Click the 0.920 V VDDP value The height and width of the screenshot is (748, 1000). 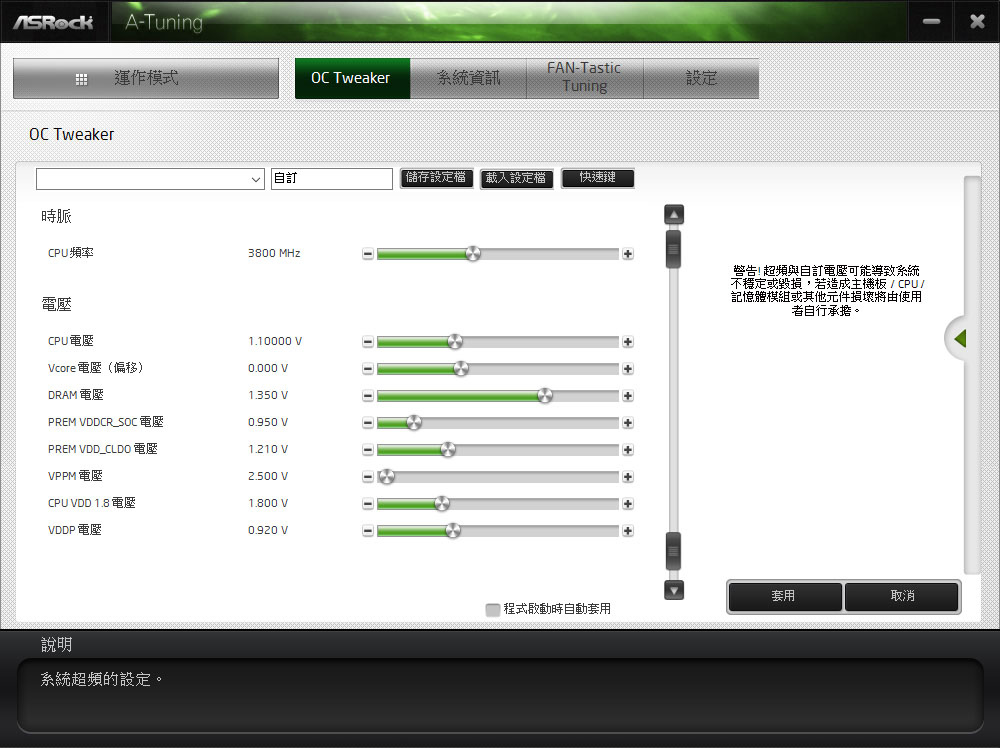coord(268,530)
